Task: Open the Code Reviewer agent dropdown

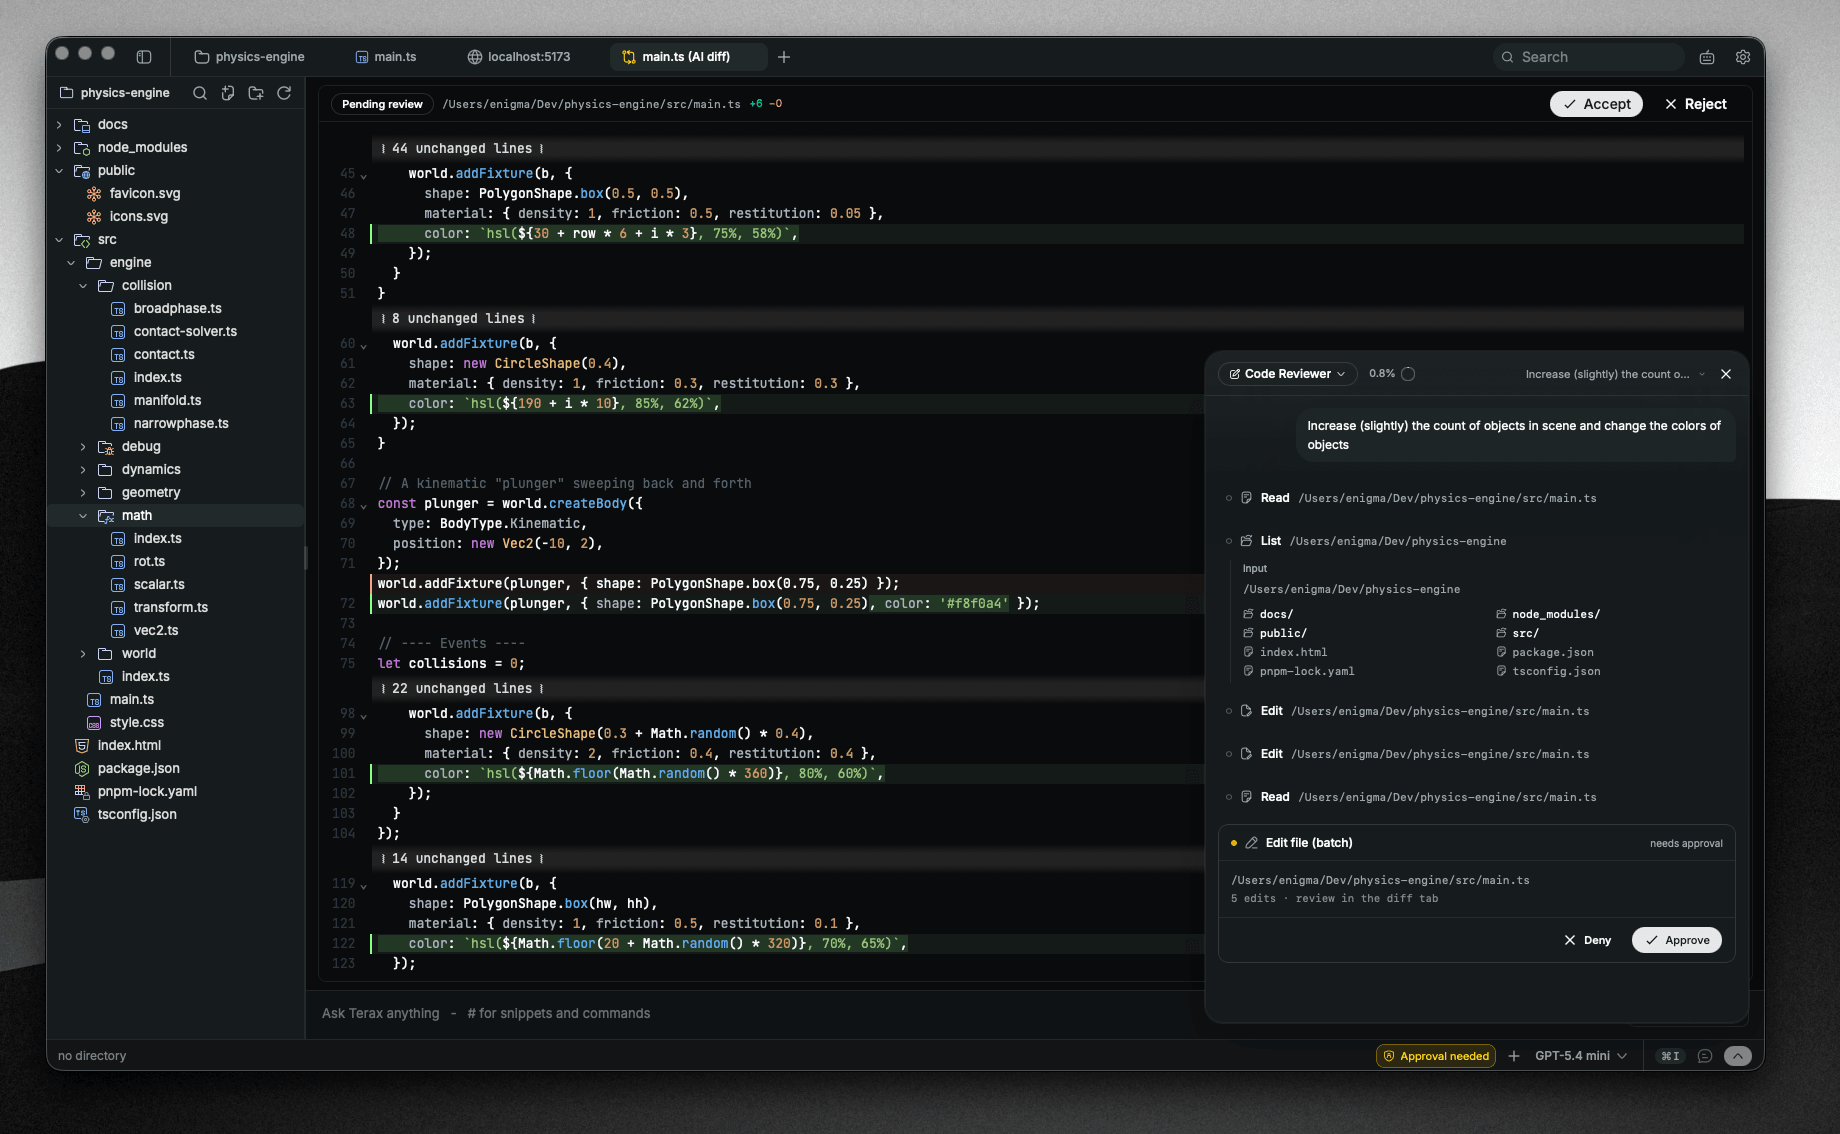Action: tap(1287, 374)
